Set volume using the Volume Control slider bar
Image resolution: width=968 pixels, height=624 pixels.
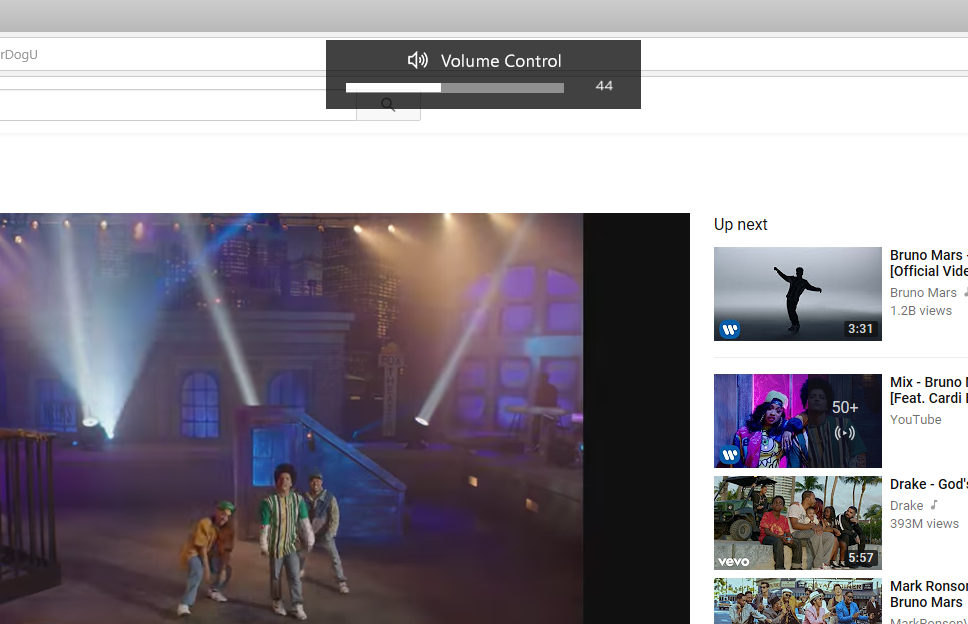tap(454, 88)
